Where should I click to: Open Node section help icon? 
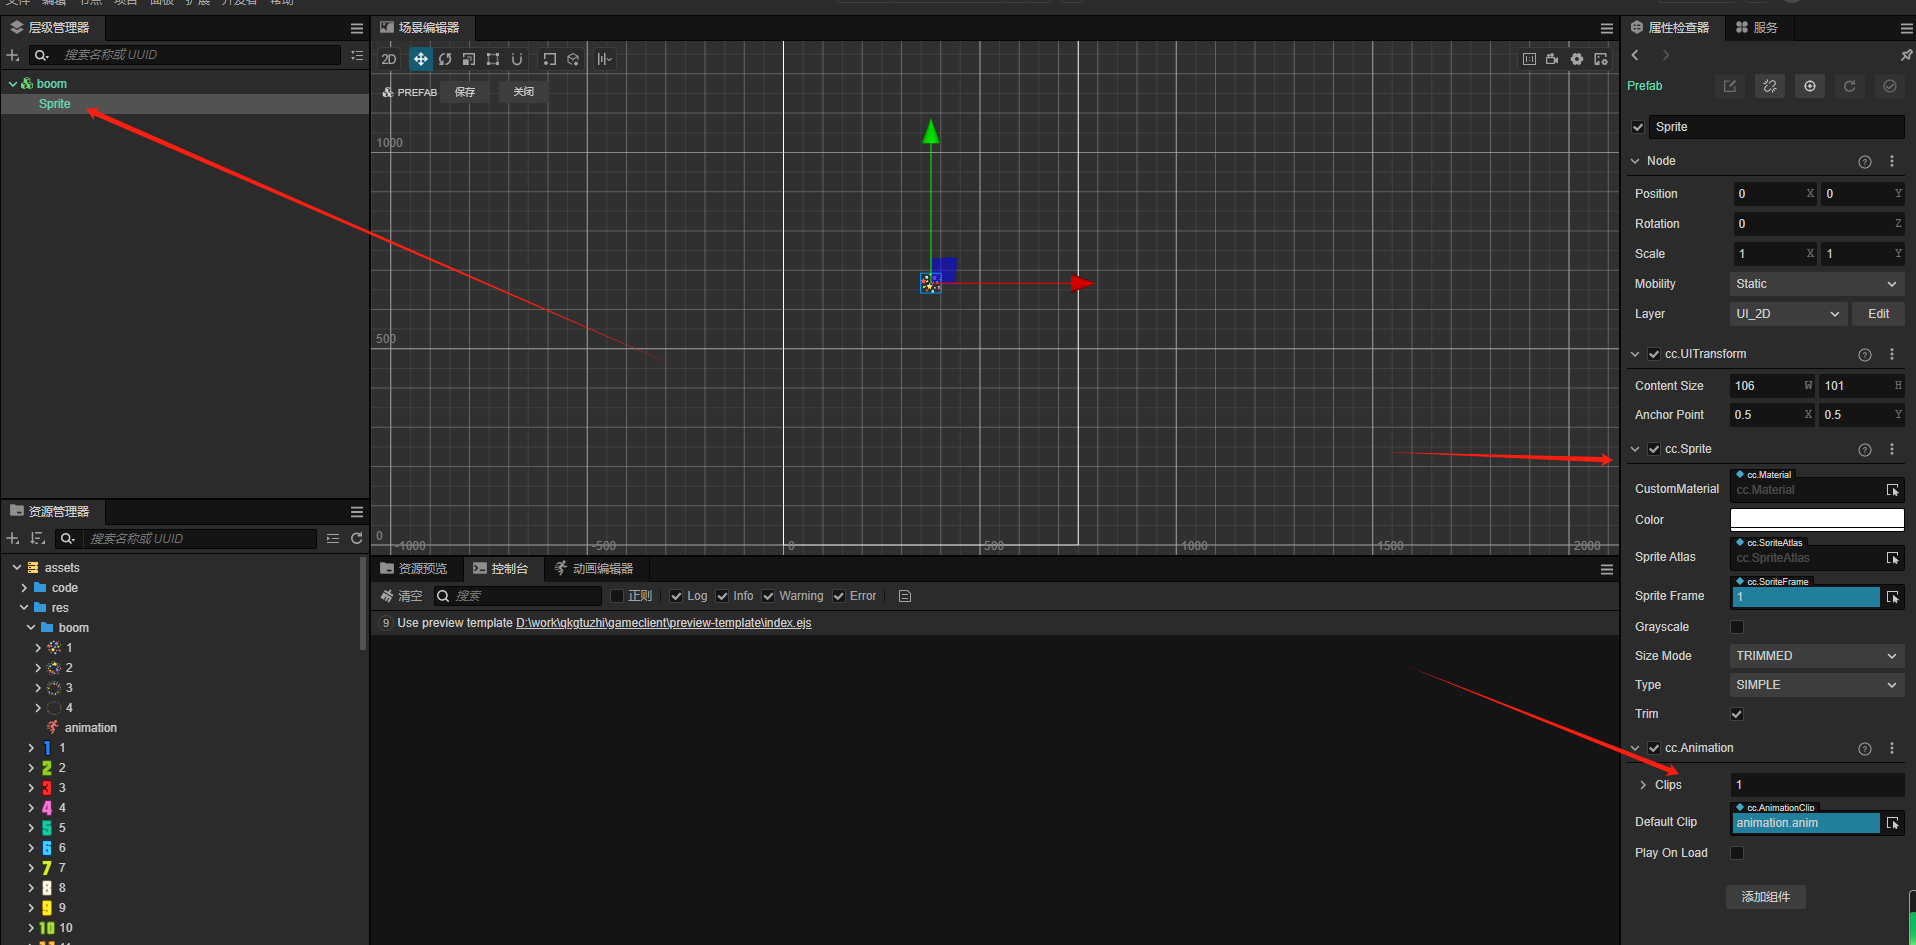click(1865, 161)
